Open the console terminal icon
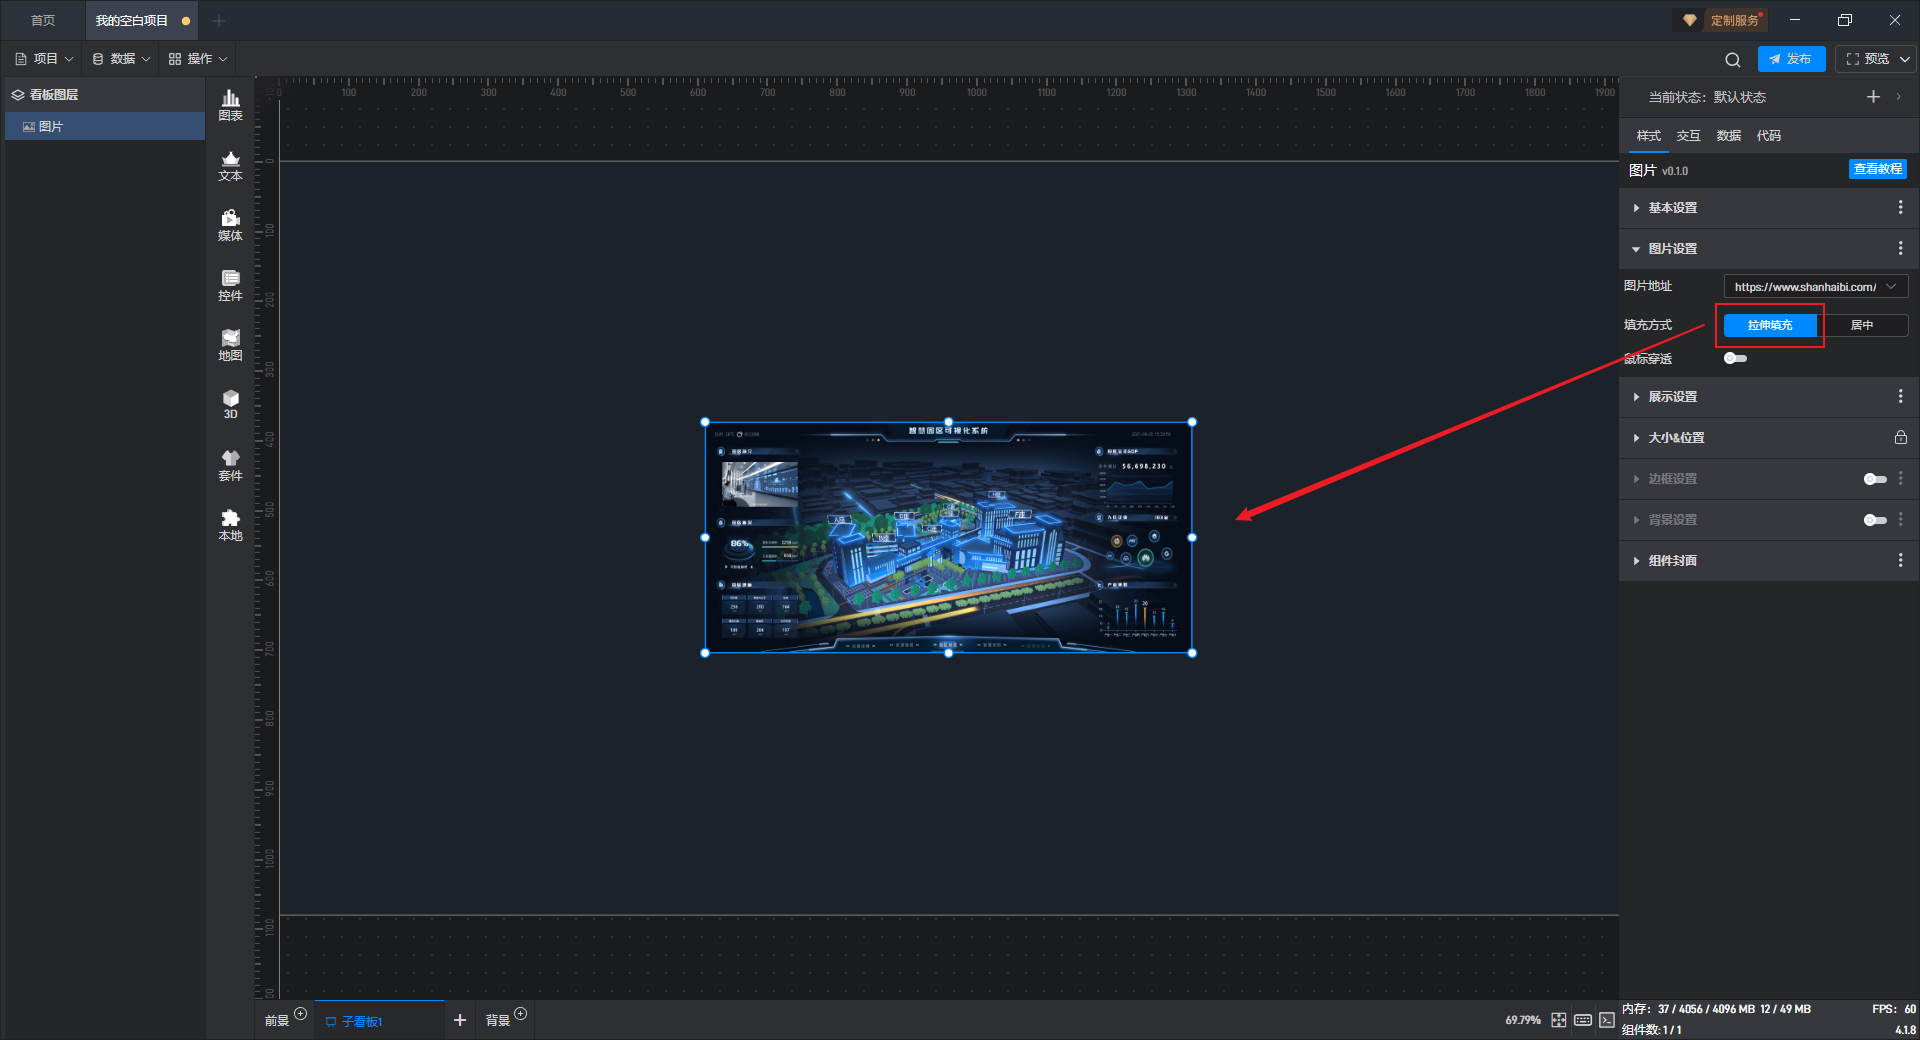 pyautogui.click(x=1606, y=1020)
